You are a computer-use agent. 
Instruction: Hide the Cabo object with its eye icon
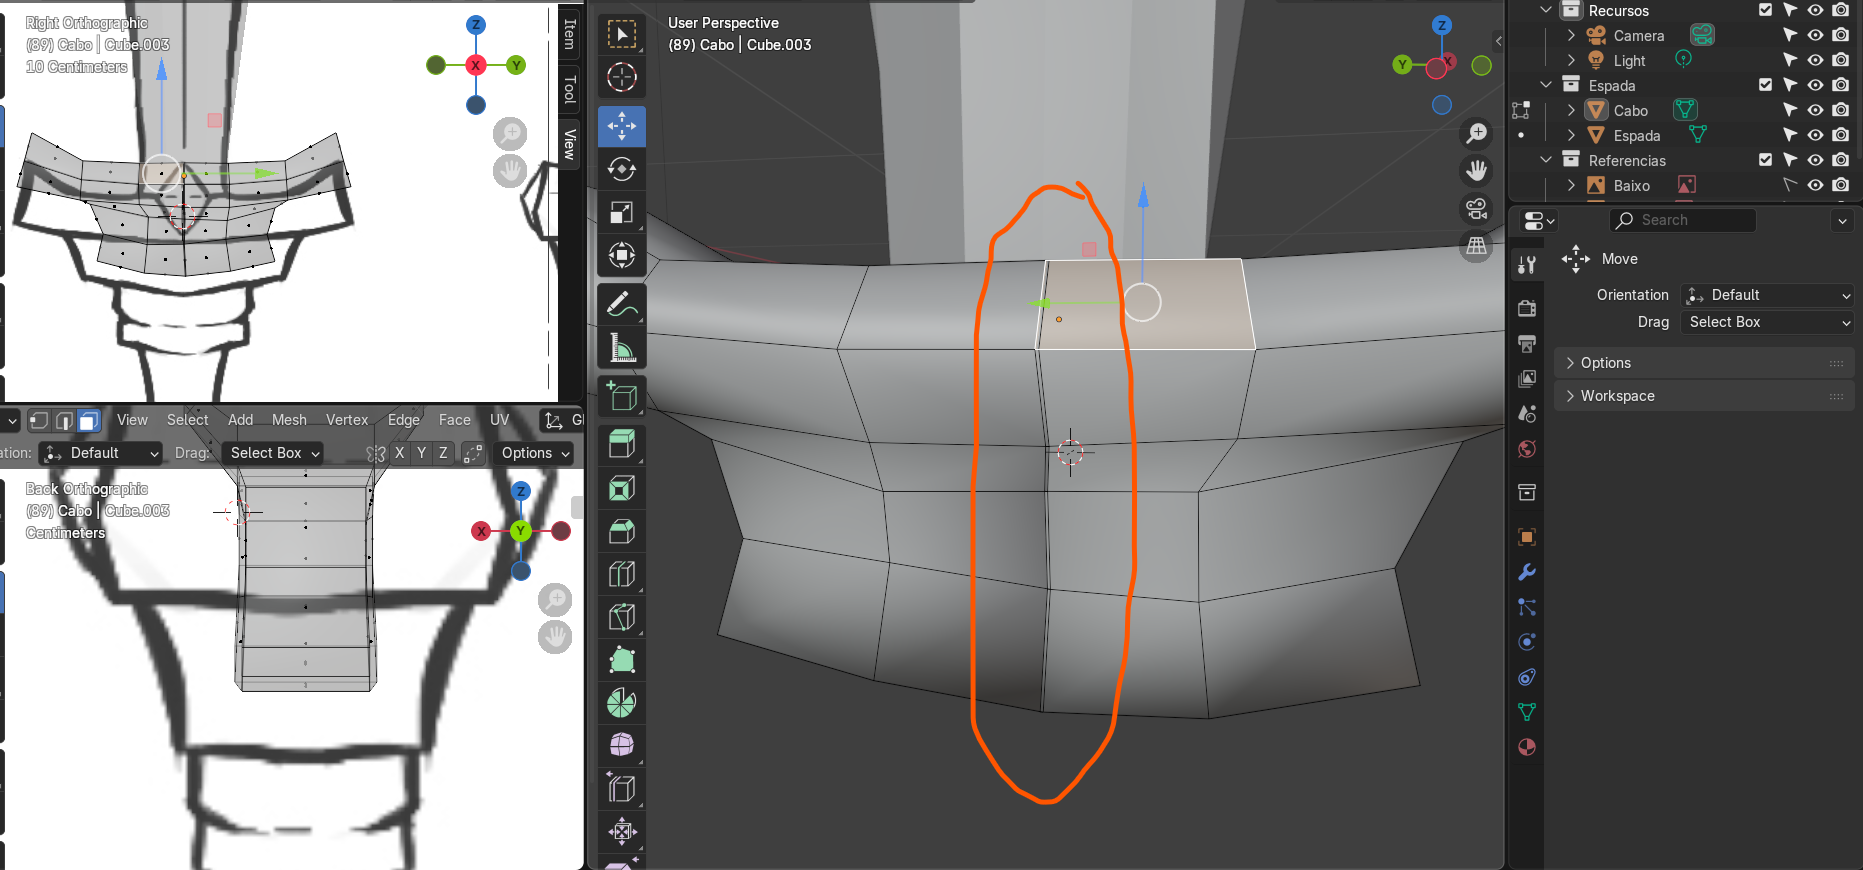click(1815, 110)
